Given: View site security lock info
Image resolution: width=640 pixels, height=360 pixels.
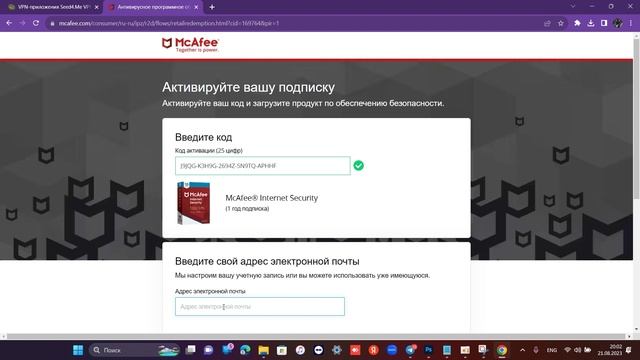Looking at the screenshot, I should 52,24.
